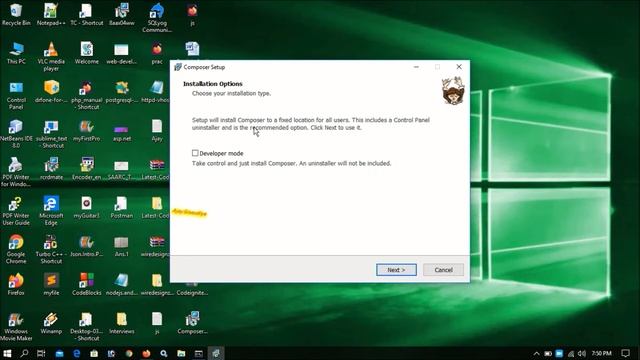The image size is (640, 360).
Task: Select the Interviews folder icon
Action: 122,323
